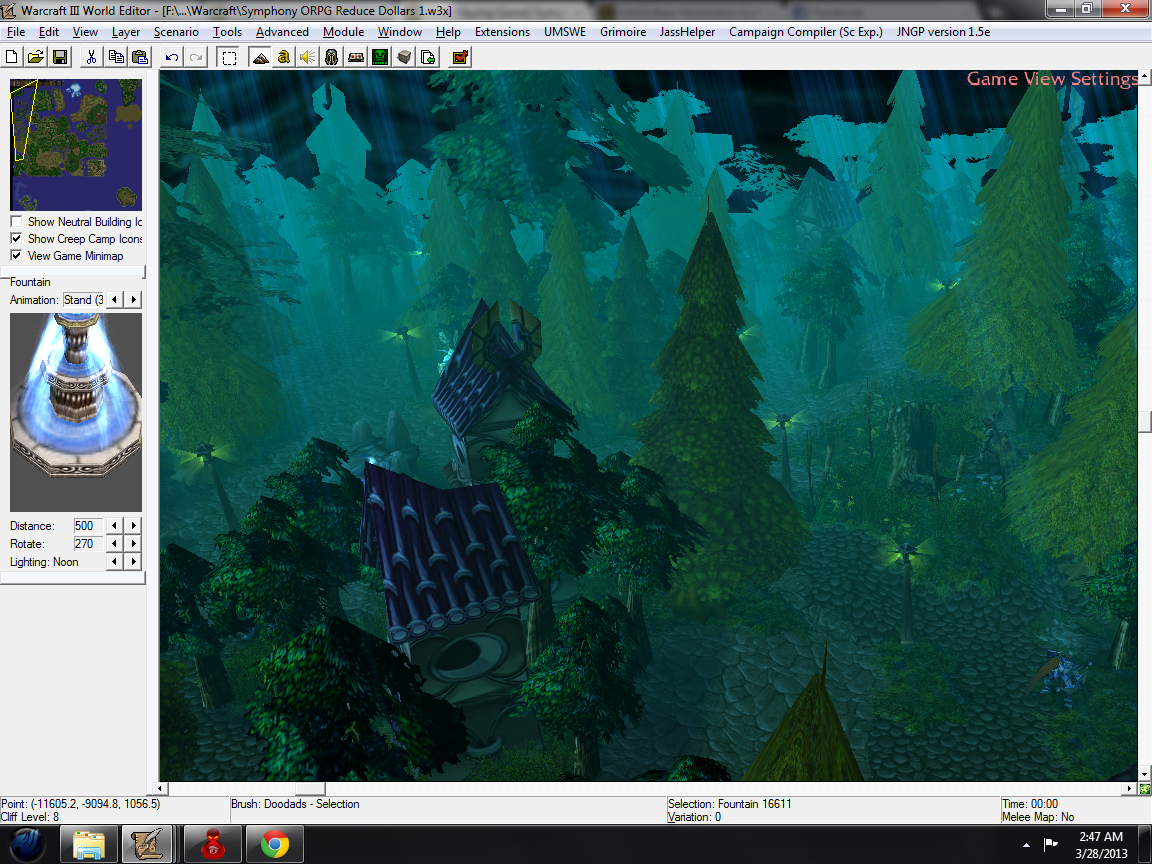Switch Lighting to next option
The height and width of the screenshot is (864, 1152).
coord(133,561)
